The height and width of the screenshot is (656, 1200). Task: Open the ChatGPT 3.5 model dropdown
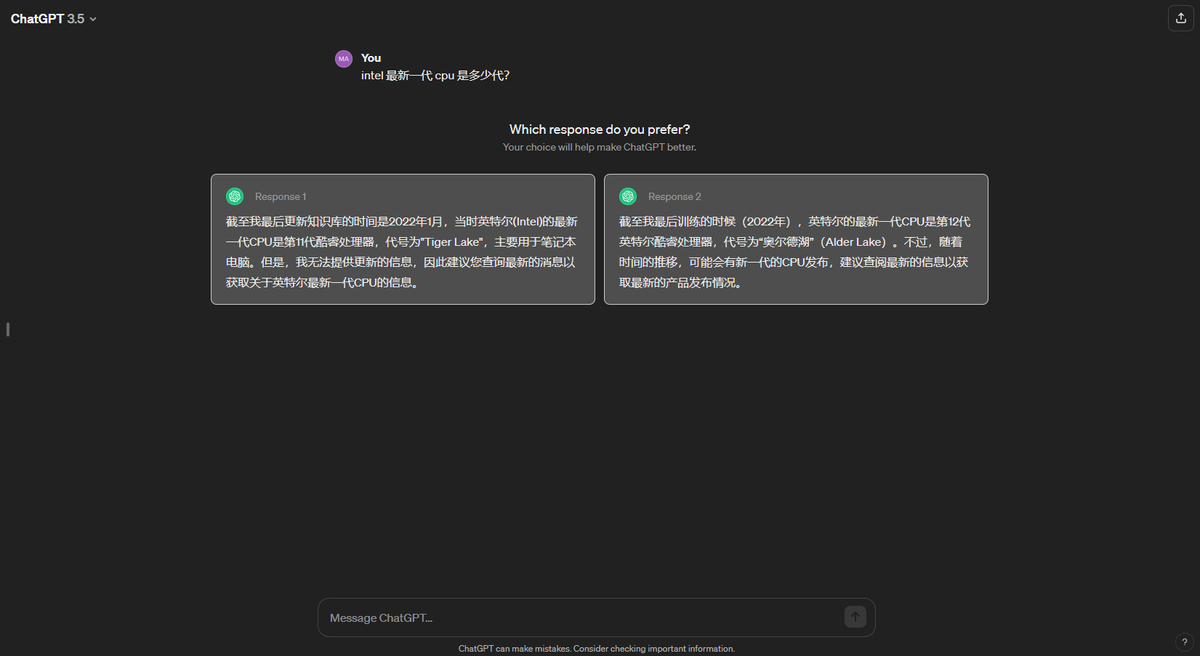point(54,19)
